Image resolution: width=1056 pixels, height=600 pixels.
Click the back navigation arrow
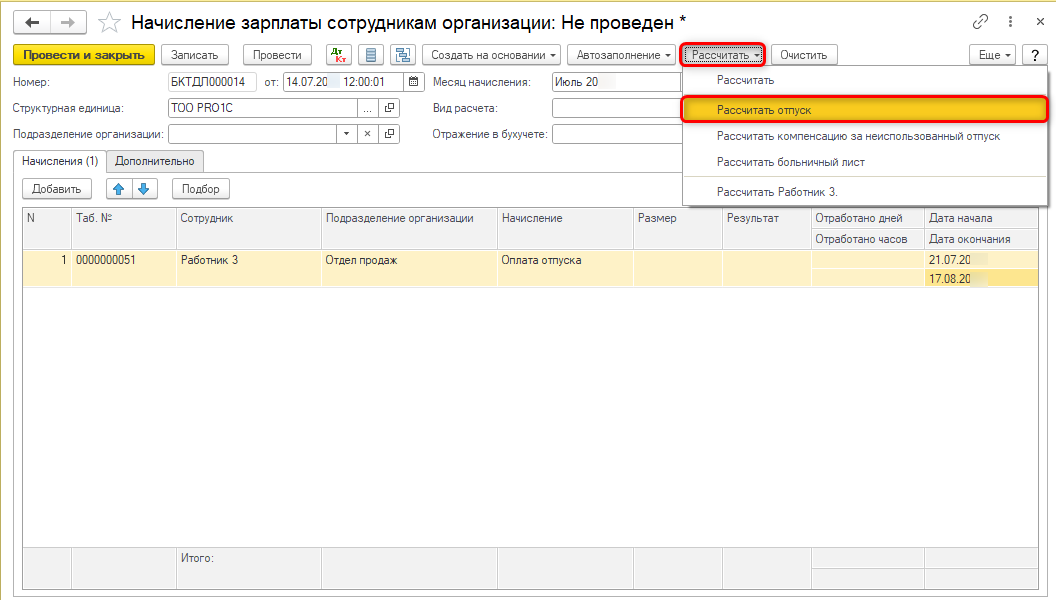[x=32, y=22]
